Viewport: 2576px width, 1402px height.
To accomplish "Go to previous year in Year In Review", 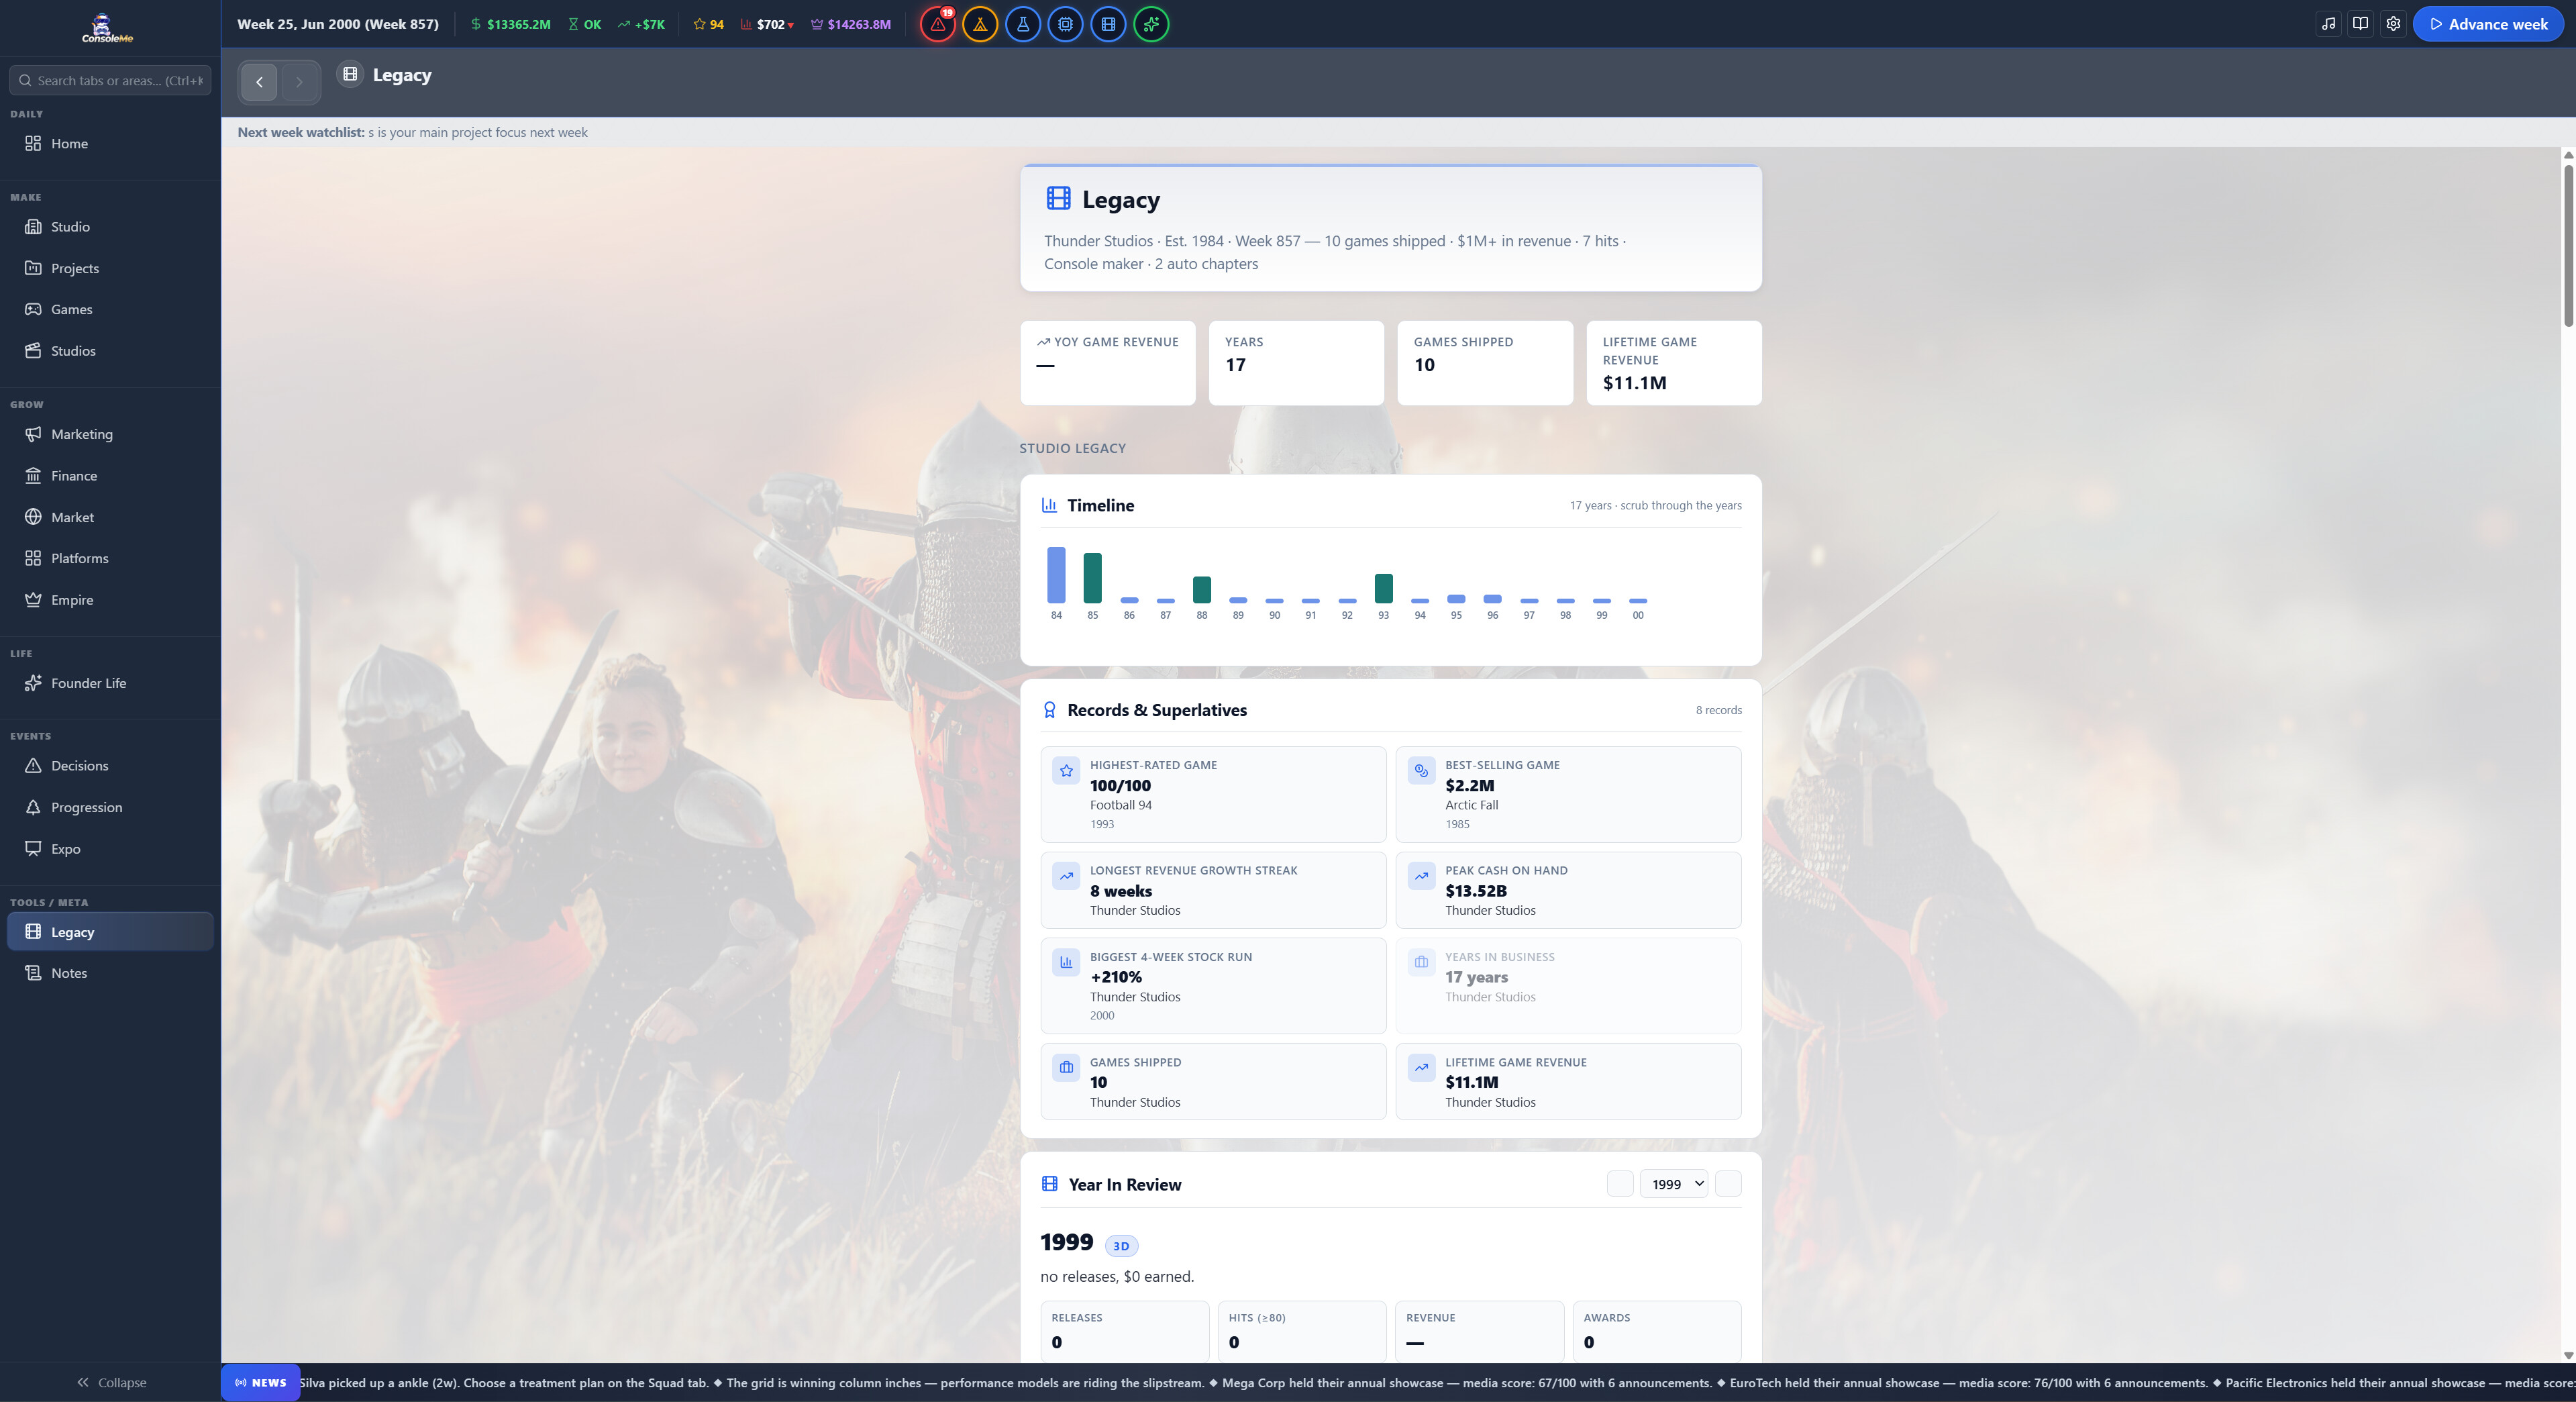I will [1620, 1184].
